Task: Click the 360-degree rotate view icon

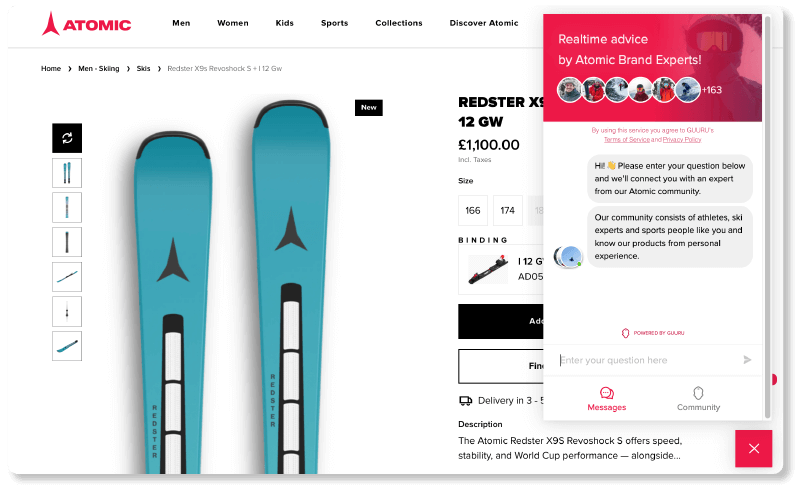Action: 67,138
